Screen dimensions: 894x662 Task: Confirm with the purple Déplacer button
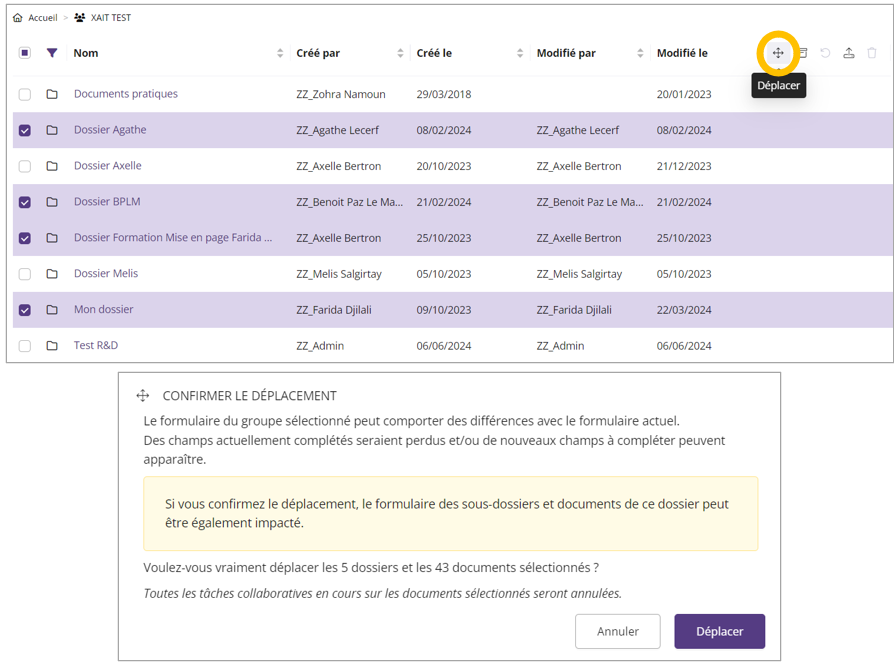coord(719,631)
